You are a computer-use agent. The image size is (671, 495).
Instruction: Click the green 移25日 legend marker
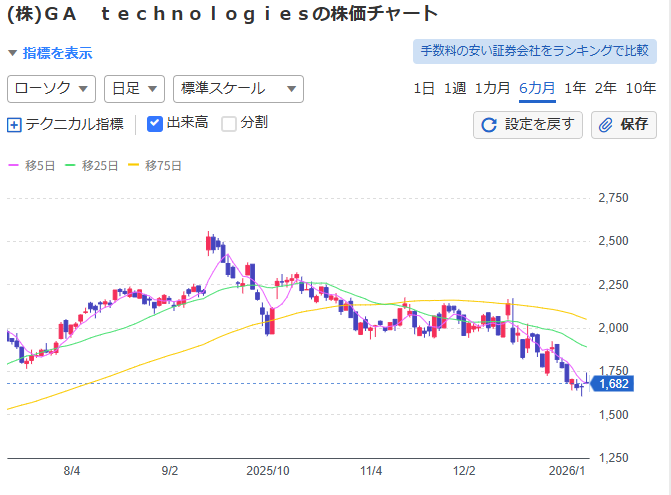click(71, 165)
